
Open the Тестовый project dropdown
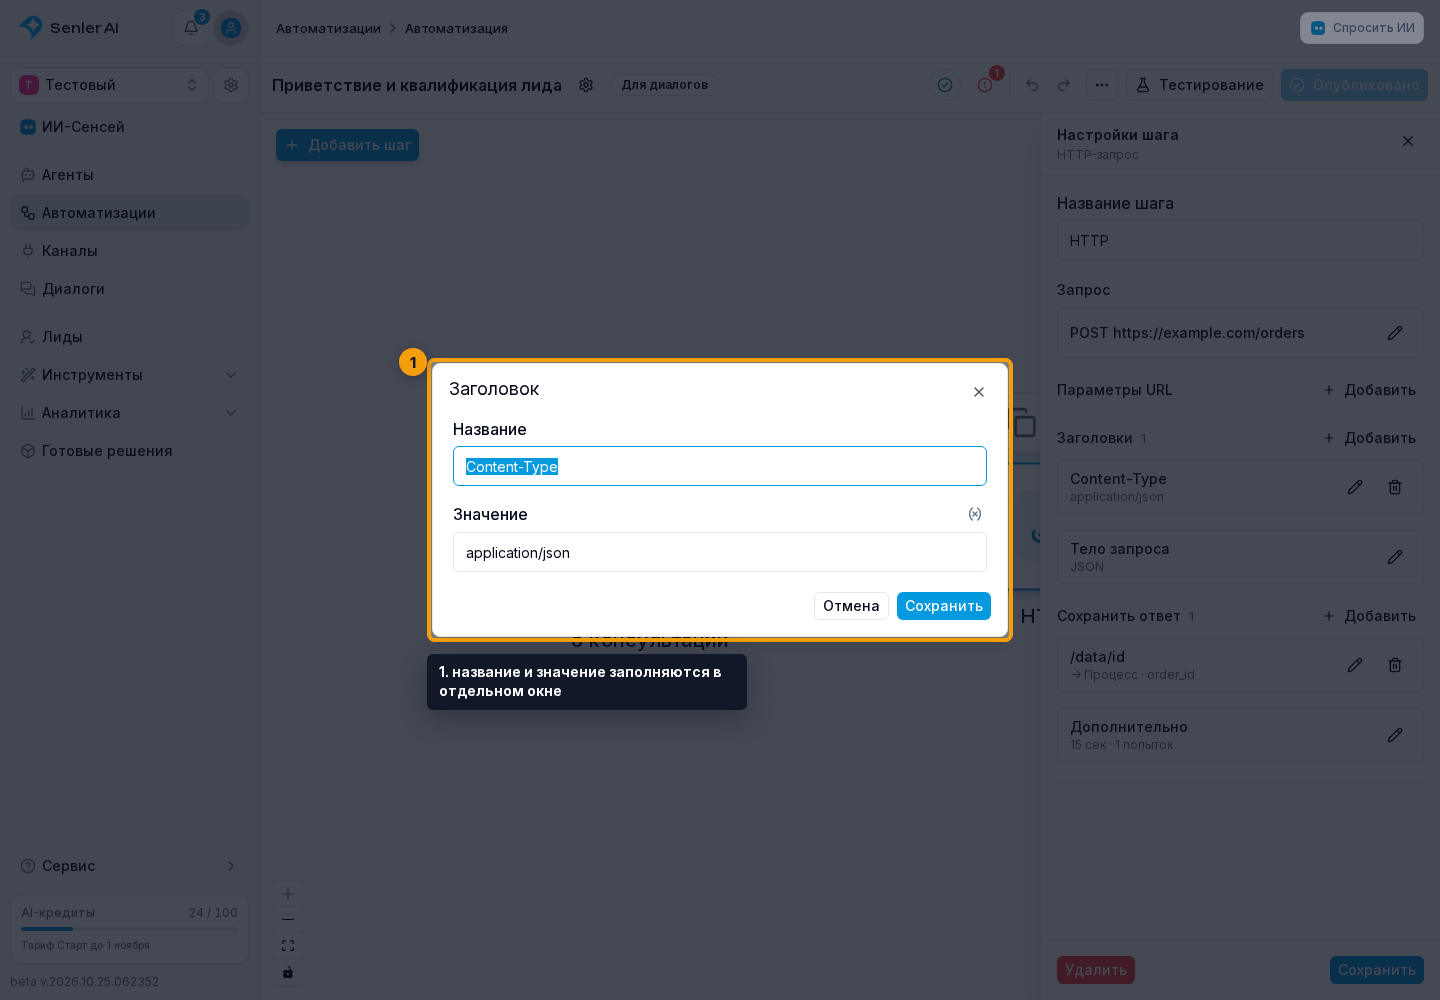click(109, 85)
